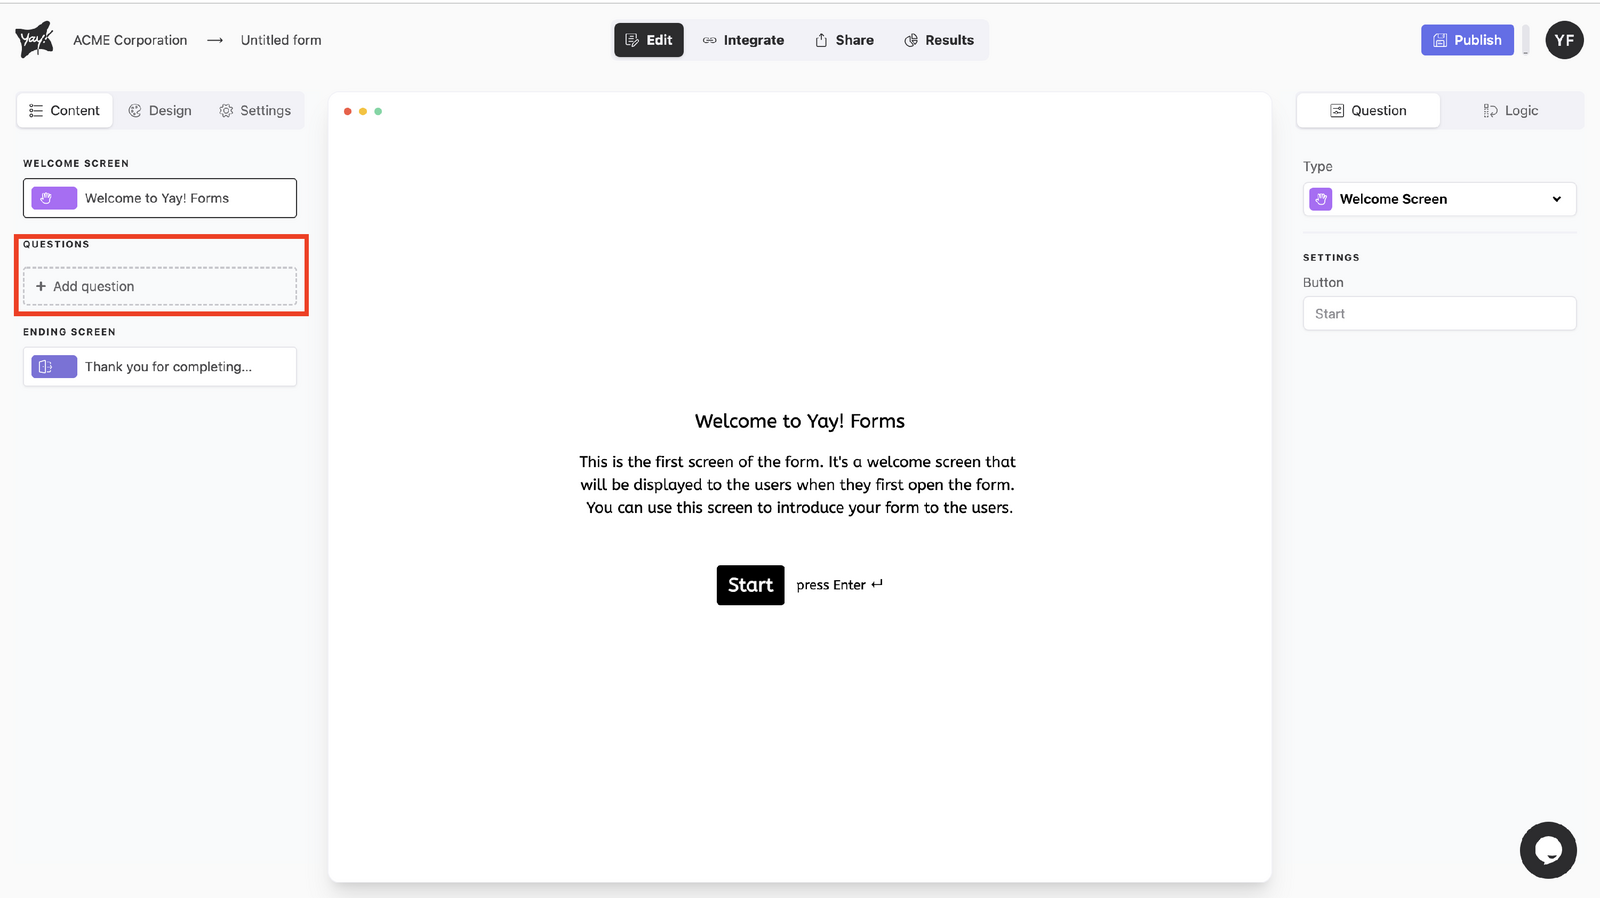
Task: Click the Welcome Screen type icon
Action: click(x=1321, y=199)
